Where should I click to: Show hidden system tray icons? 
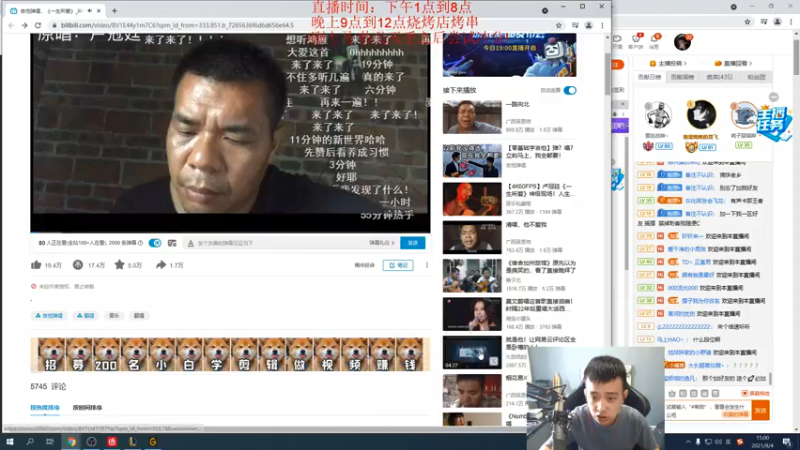coord(688,442)
